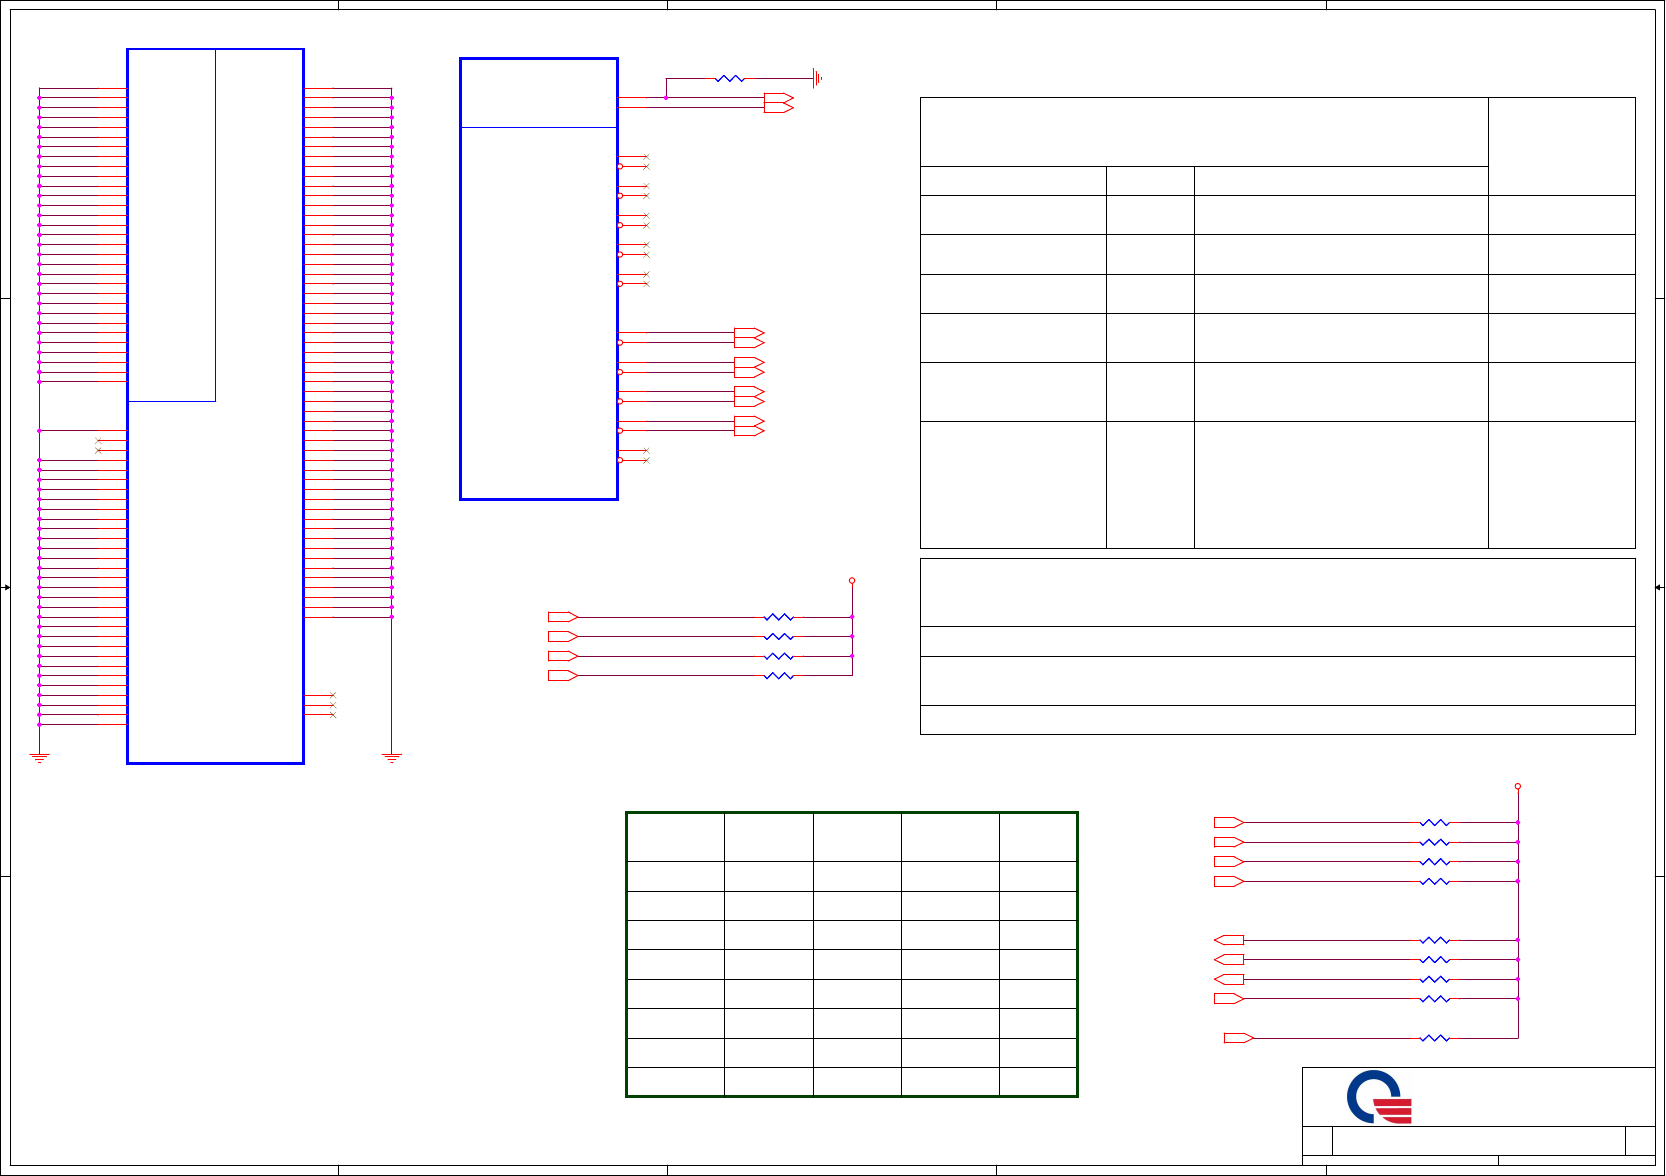Viewport: 1666px width, 1176px height.
Task: Select power circle above the right nine-resistor group
Action: coord(1518,786)
